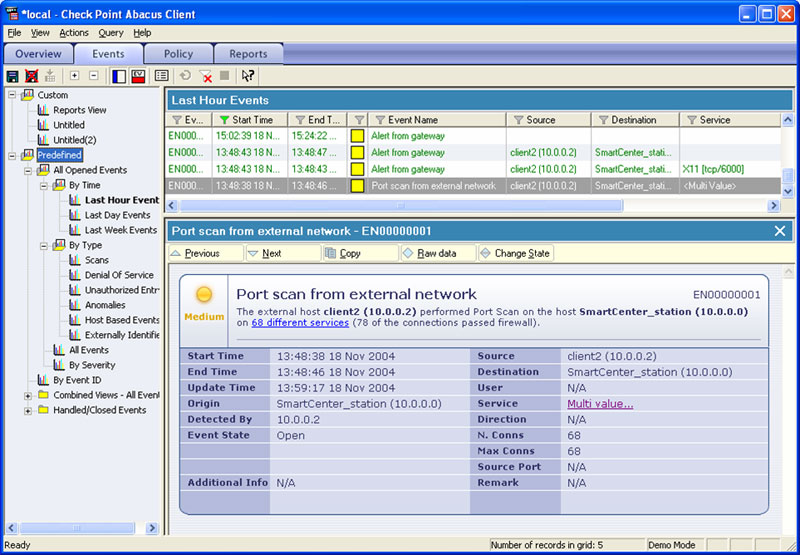
Task: Click the End Time column filter icon
Action: pyautogui.click(x=300, y=120)
